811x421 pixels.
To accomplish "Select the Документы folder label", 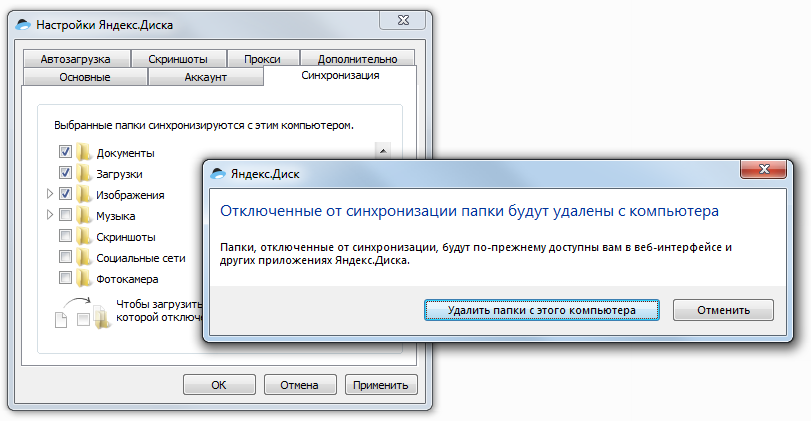I will pyautogui.click(x=125, y=153).
